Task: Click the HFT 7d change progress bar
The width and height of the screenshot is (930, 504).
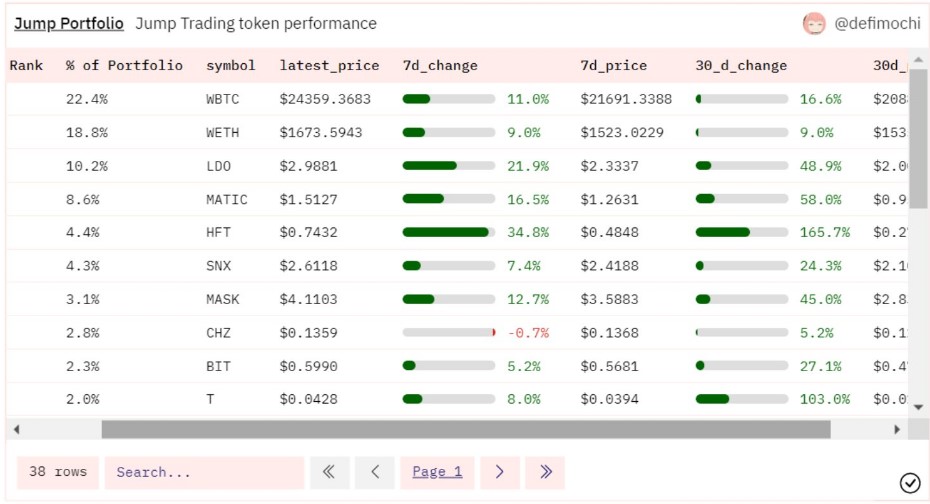Action: tap(448, 232)
